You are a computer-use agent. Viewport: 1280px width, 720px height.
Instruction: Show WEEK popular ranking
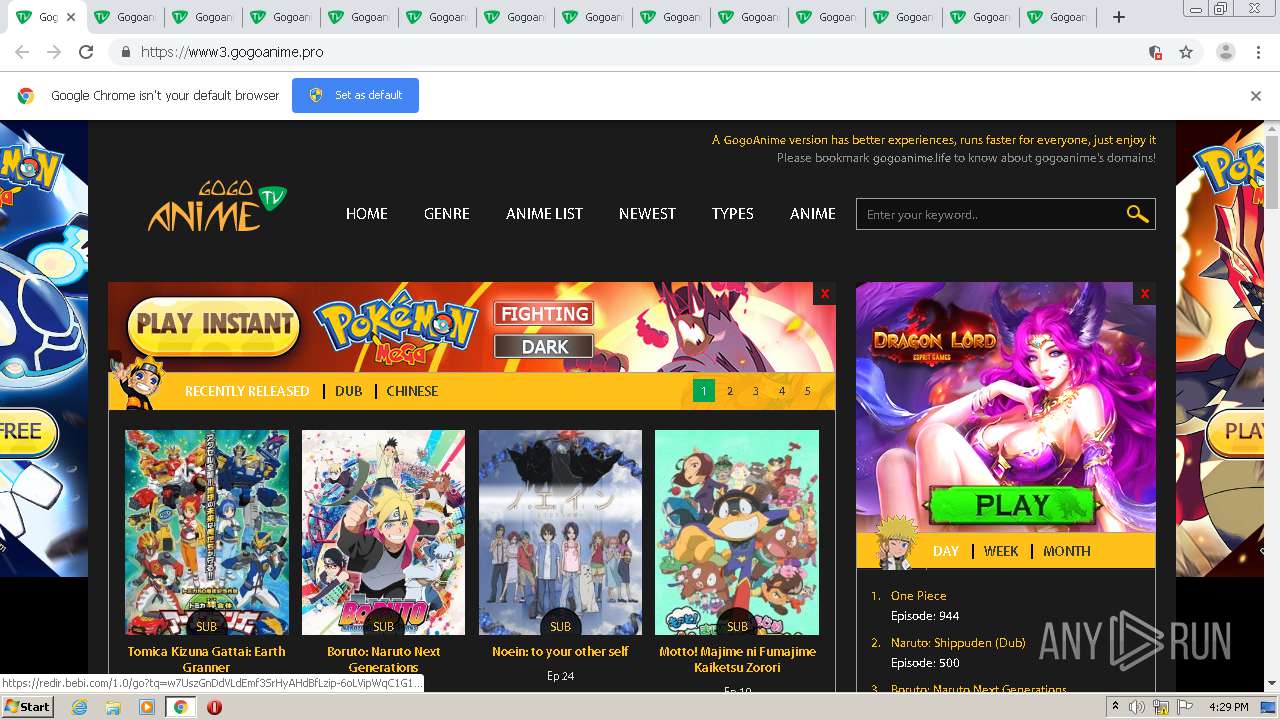1001,551
